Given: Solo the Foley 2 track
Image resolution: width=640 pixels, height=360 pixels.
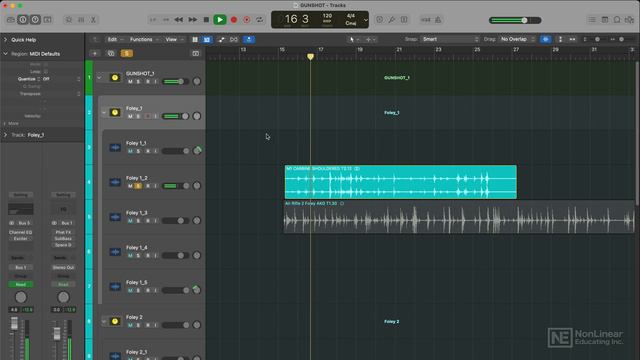Looking at the screenshot, I should click(x=138, y=325).
